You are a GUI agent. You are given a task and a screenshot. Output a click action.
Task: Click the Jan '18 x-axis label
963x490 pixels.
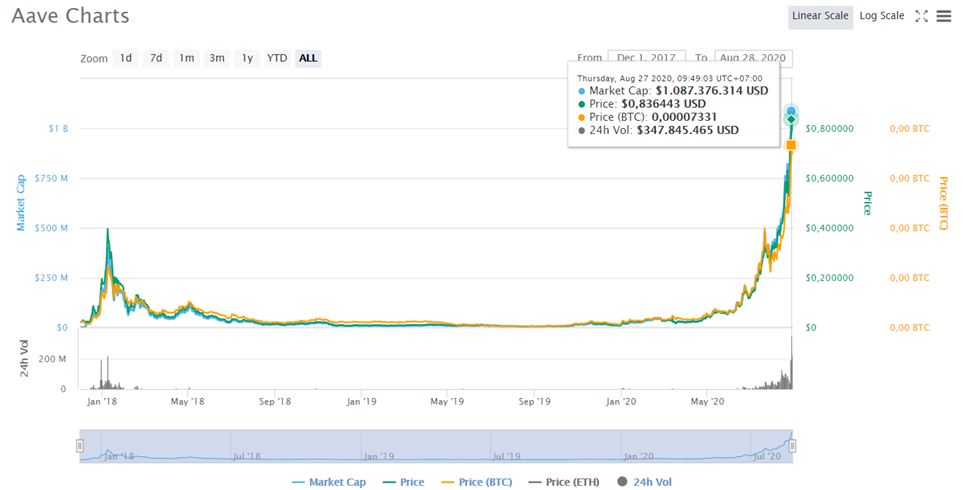[102, 402]
